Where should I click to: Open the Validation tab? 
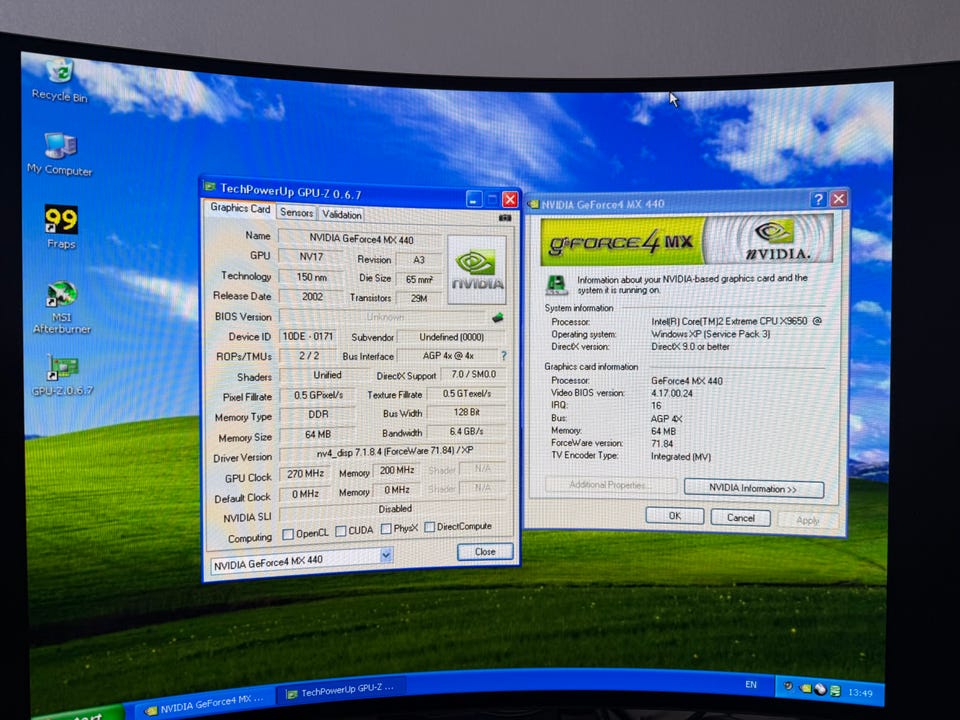pos(342,215)
